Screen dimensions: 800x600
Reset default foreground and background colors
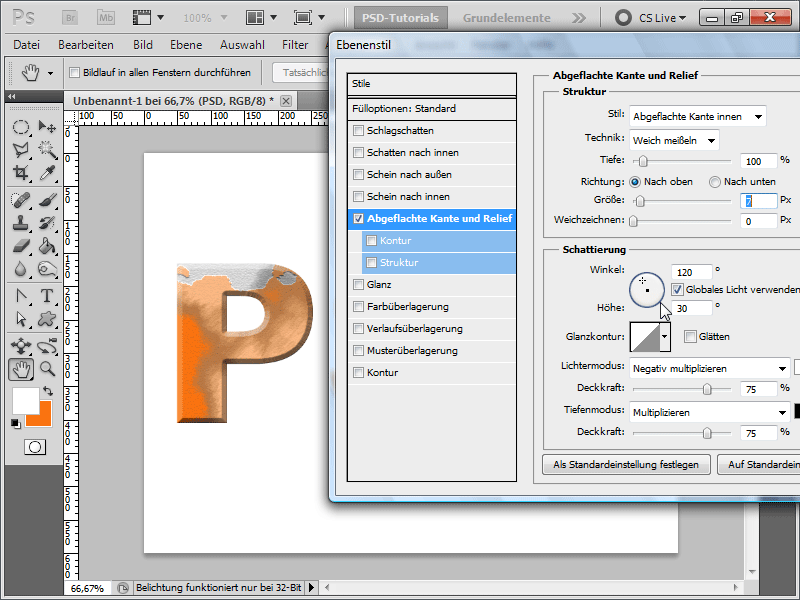coord(15,423)
